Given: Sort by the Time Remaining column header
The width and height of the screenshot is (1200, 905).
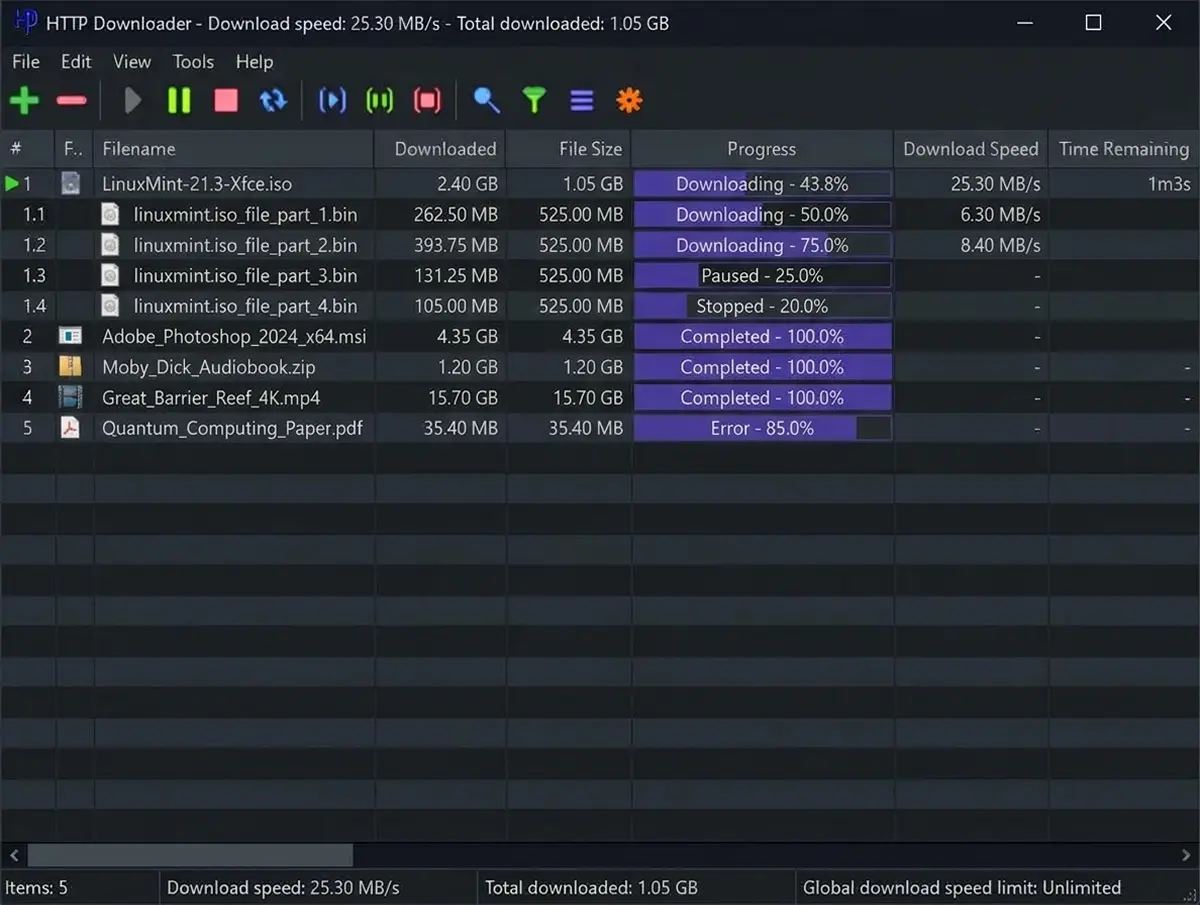Looking at the screenshot, I should point(1124,149).
